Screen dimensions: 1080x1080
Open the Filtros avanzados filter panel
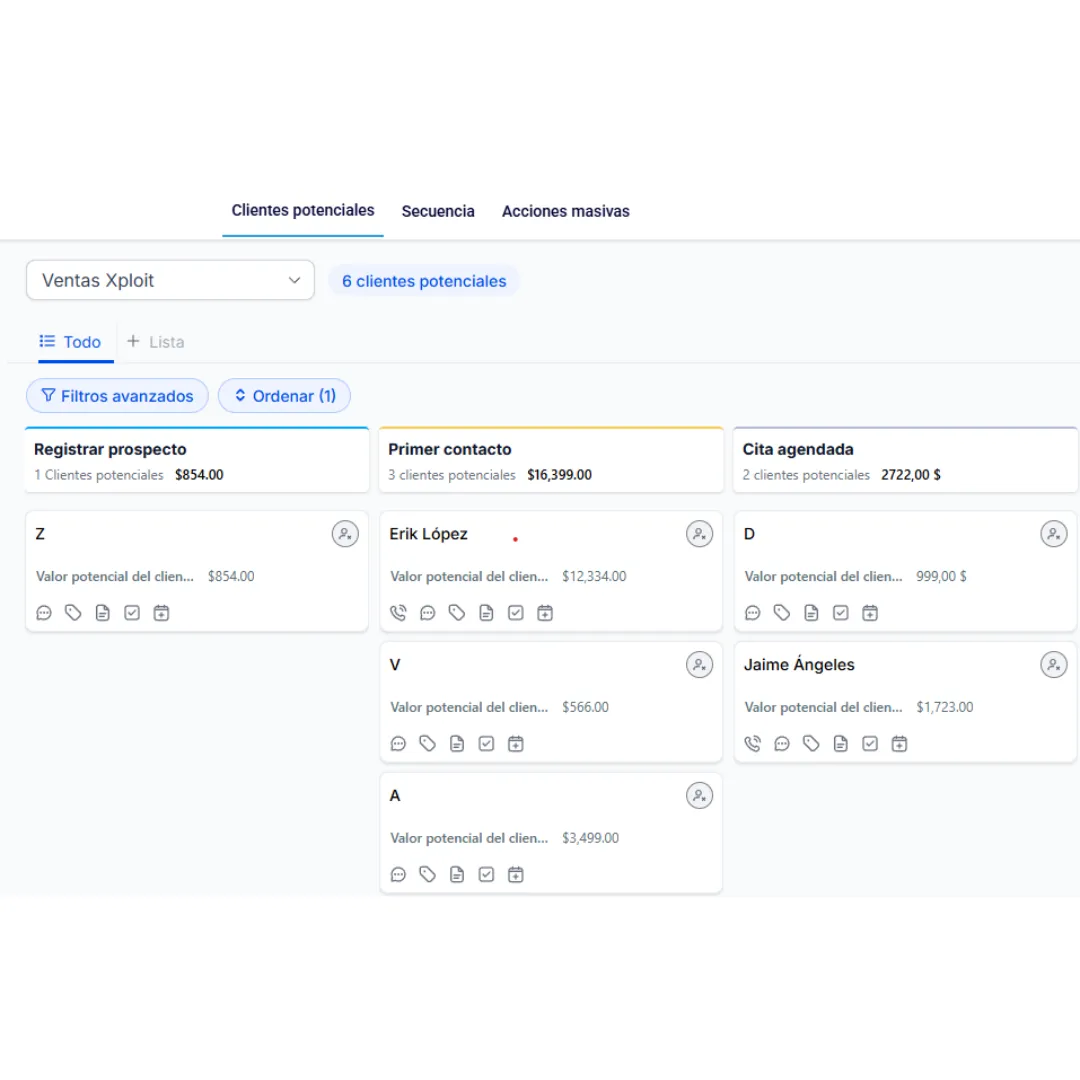(117, 396)
